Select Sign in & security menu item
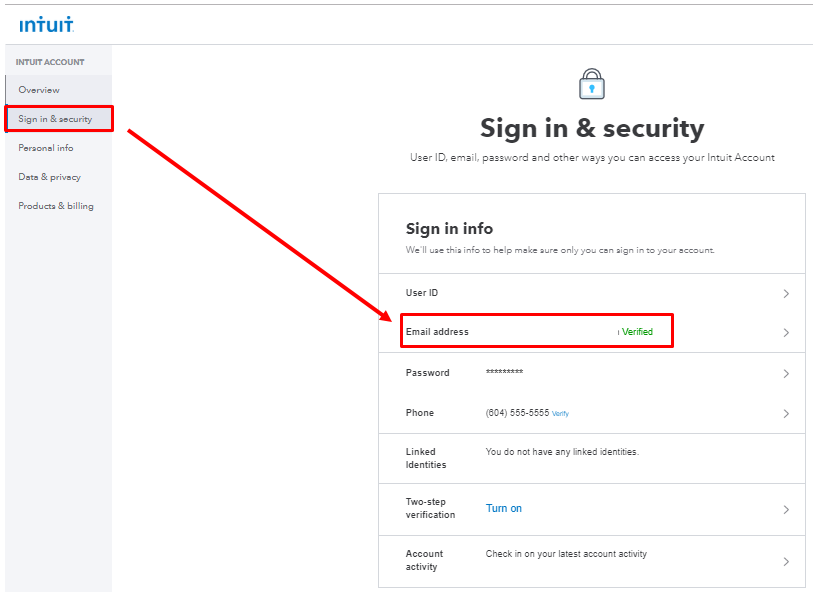The height and width of the screenshot is (592, 813). tap(55, 119)
